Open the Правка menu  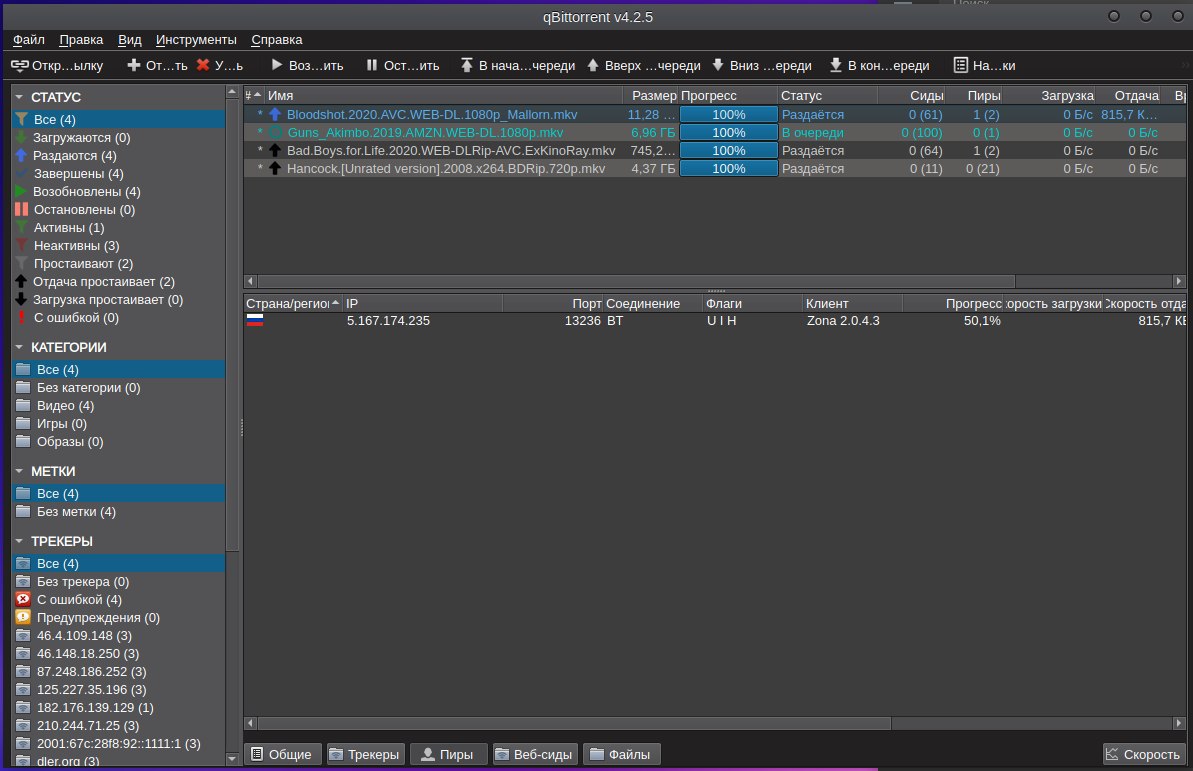point(81,40)
